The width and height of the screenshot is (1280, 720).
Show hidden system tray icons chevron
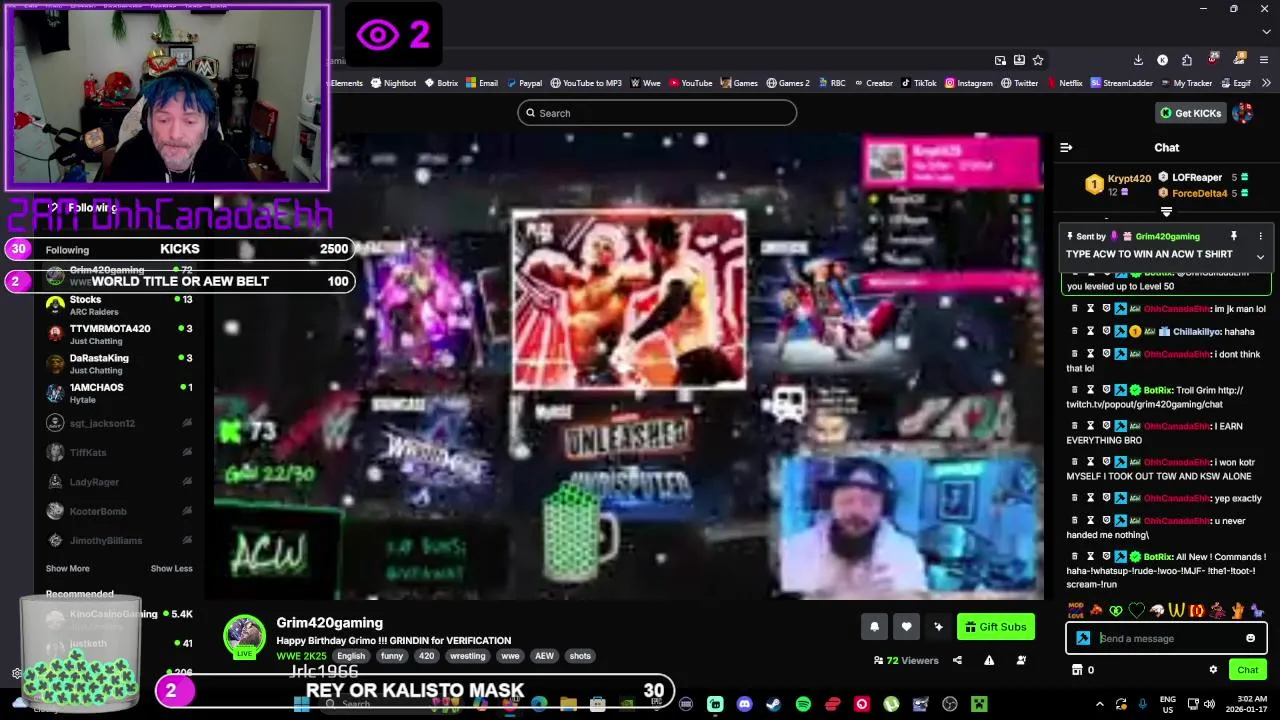1100,705
